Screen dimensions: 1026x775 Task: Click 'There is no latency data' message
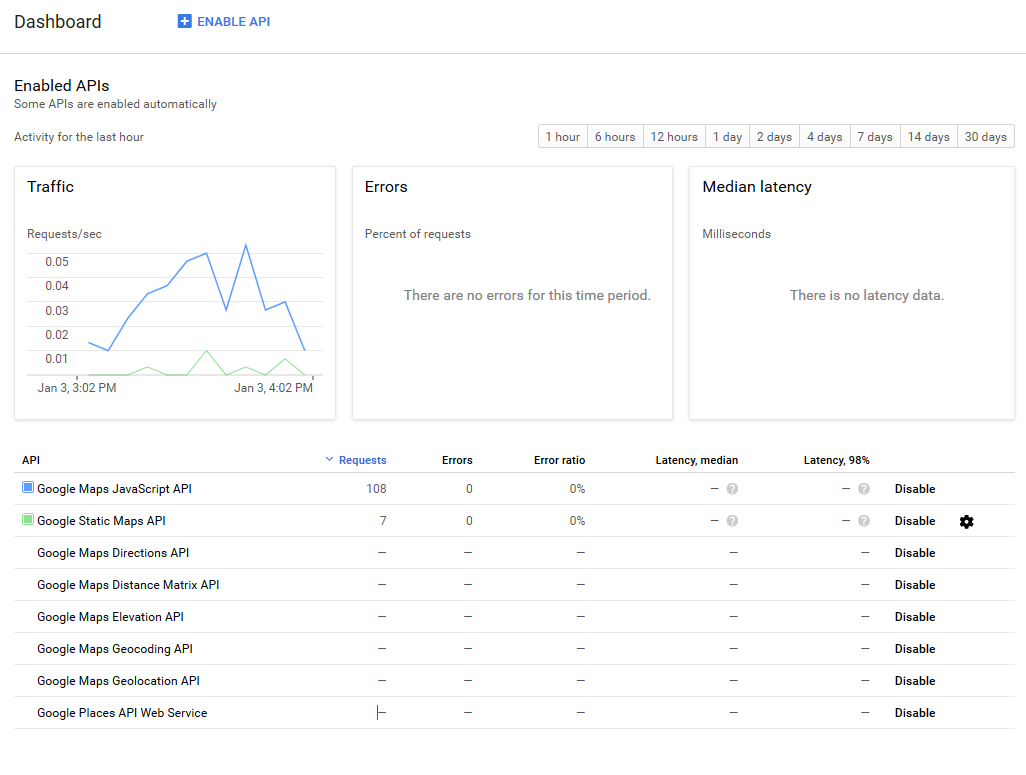[x=867, y=295]
